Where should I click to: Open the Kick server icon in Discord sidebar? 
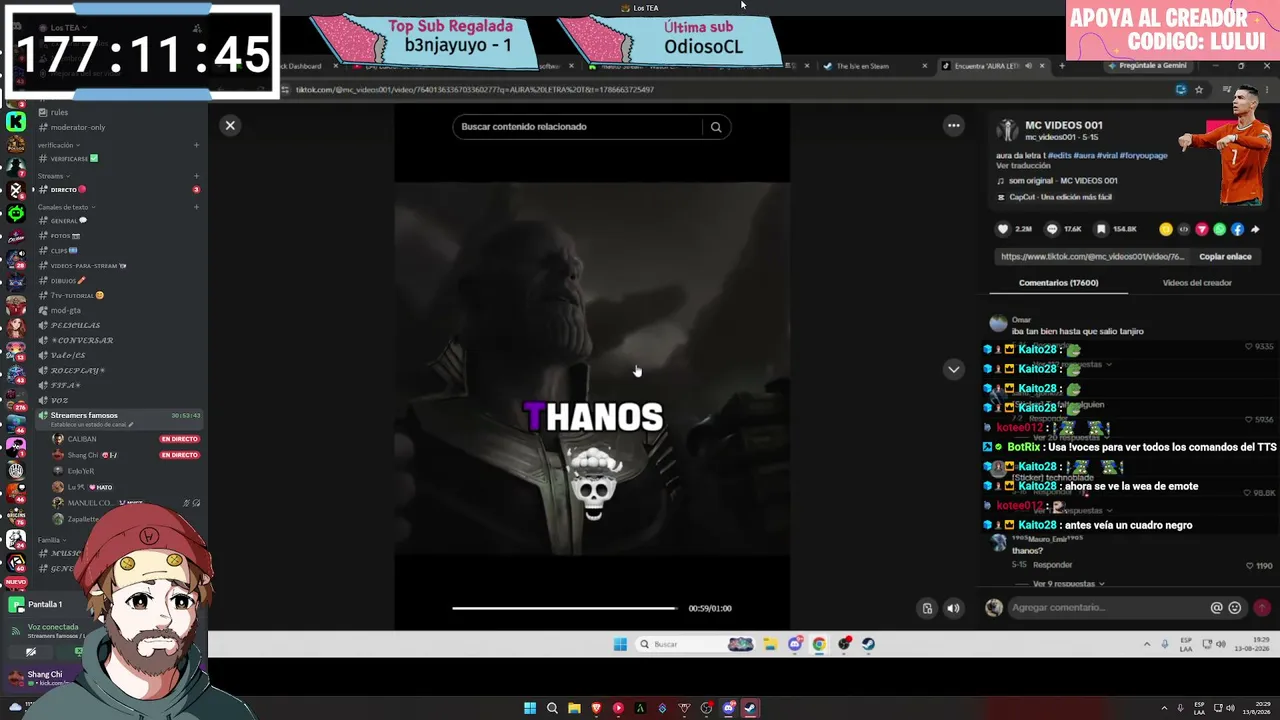[x=16, y=122]
